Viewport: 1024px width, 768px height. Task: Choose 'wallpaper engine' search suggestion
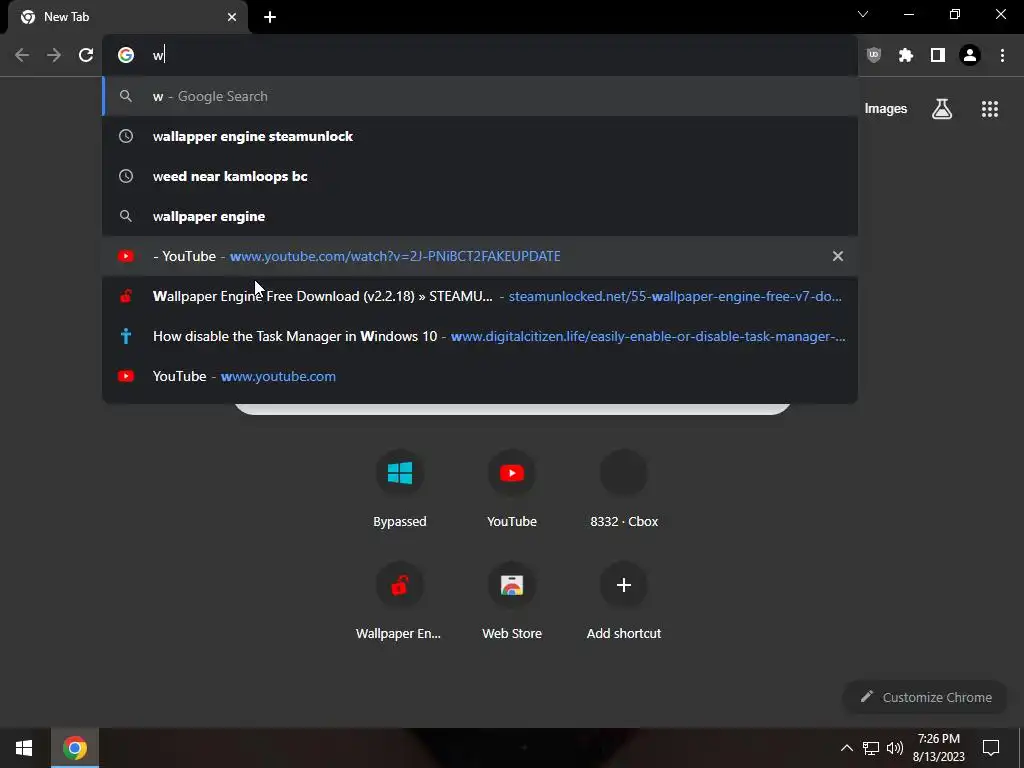[x=480, y=216]
